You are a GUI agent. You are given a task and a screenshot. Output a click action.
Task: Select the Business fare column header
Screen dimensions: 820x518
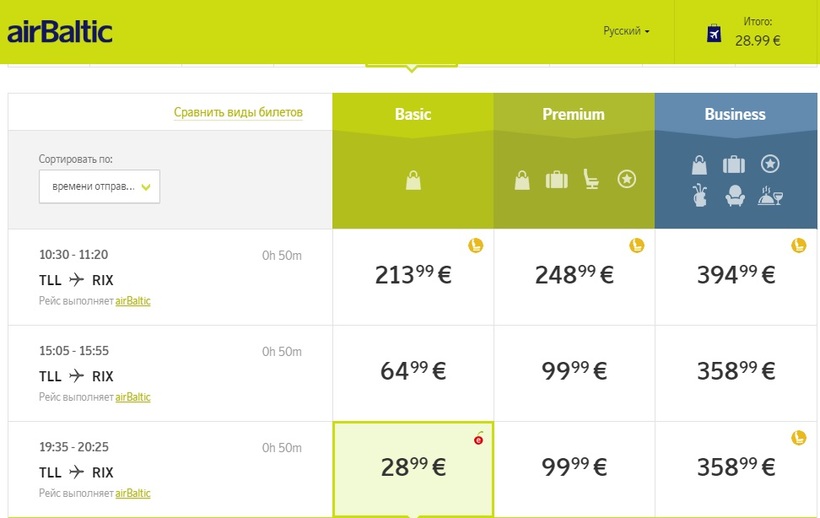click(x=735, y=114)
